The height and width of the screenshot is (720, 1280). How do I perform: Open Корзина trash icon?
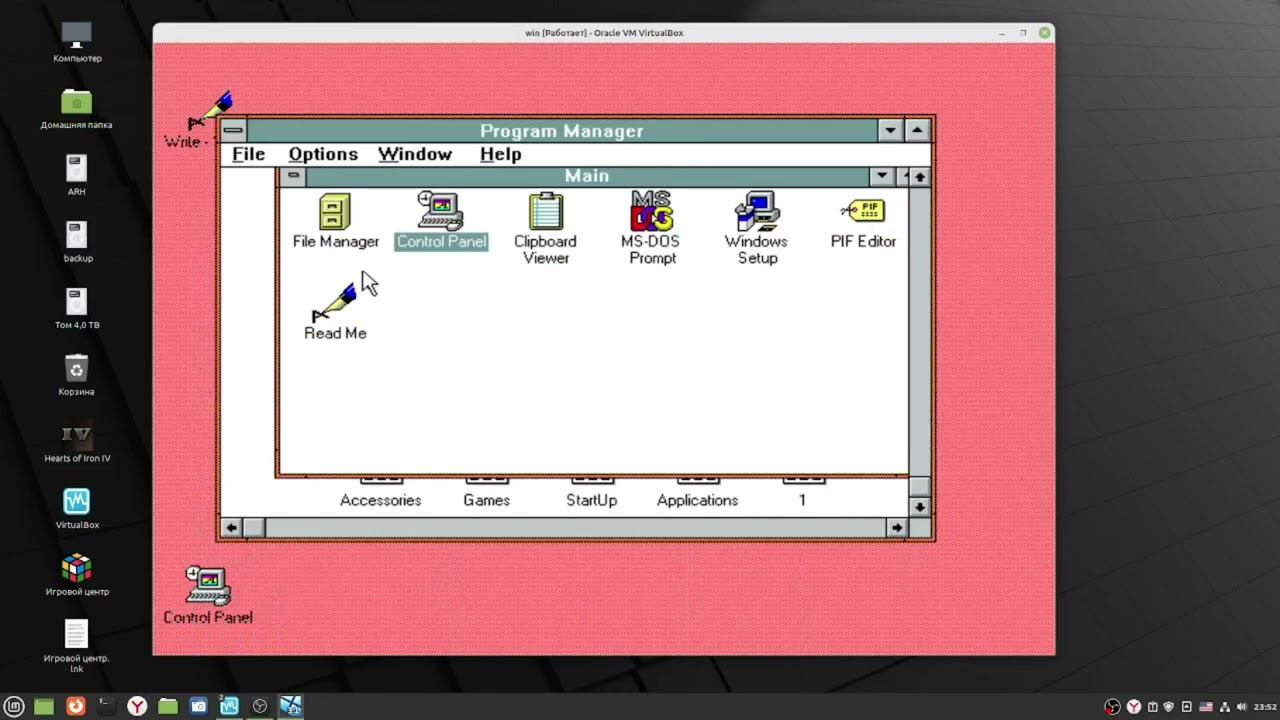point(77,375)
